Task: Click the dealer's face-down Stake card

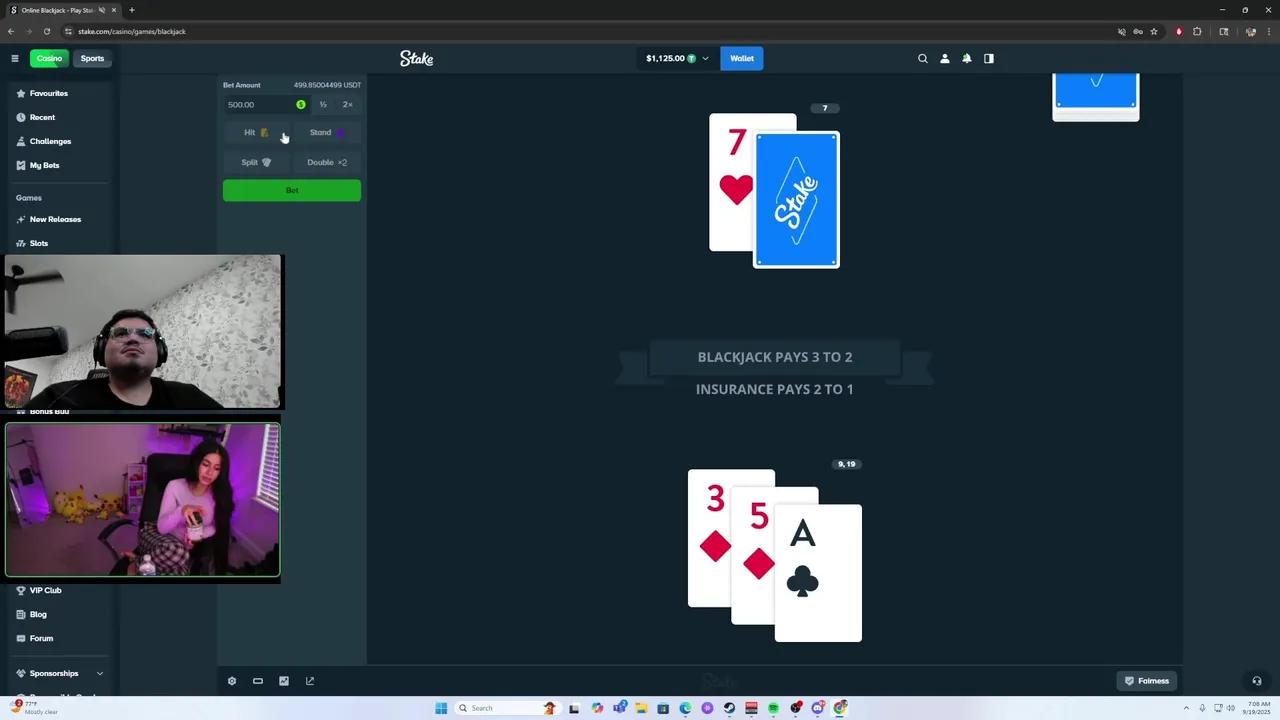Action: [x=797, y=200]
